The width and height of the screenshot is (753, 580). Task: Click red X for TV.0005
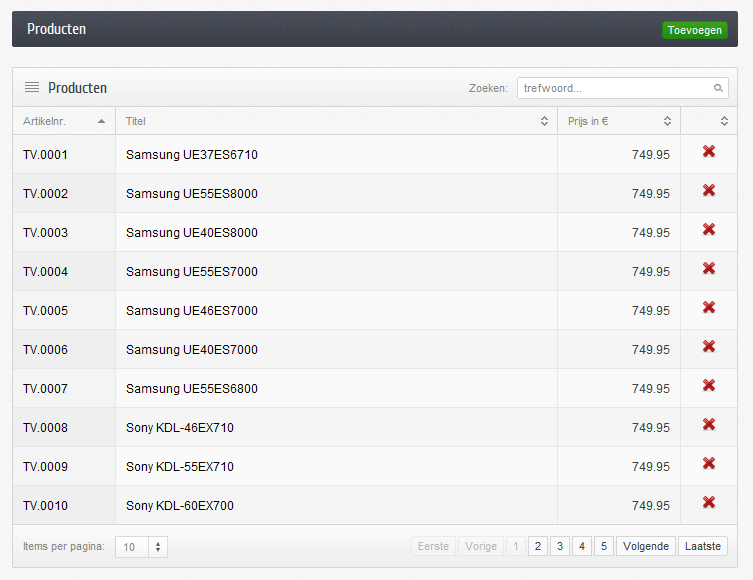709,307
